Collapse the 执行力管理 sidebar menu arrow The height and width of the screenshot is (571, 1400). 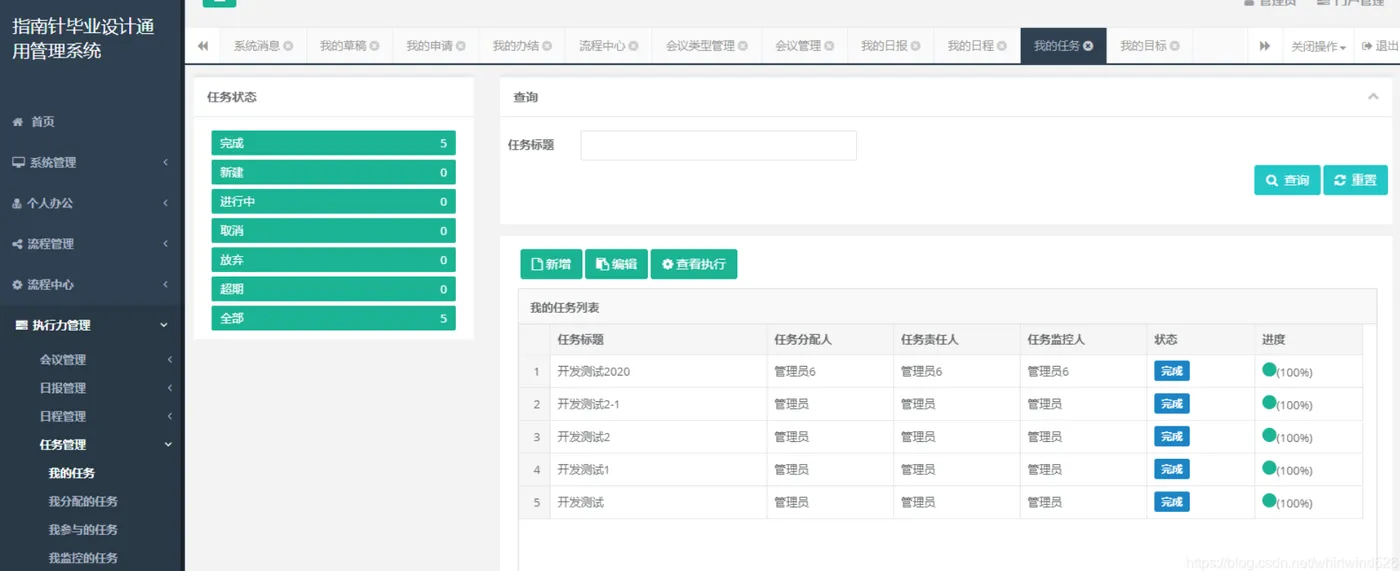(164, 325)
